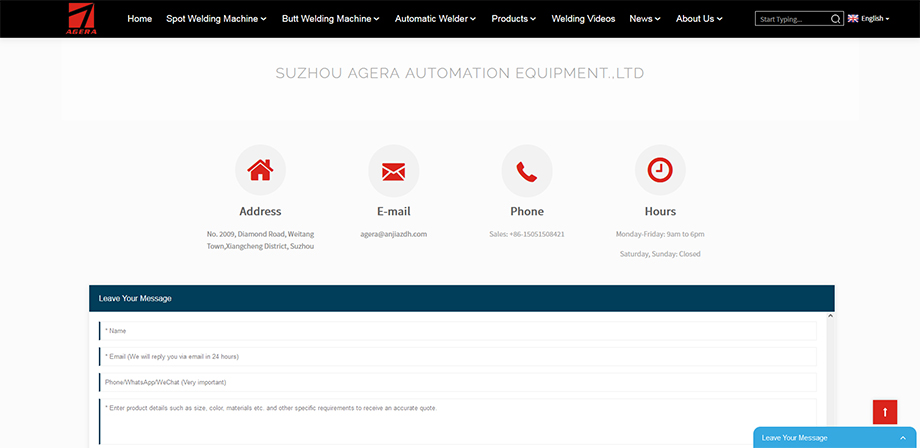This screenshot has width=920, height=448.
Task: Click the Start Typing search box
Action: tap(793, 19)
